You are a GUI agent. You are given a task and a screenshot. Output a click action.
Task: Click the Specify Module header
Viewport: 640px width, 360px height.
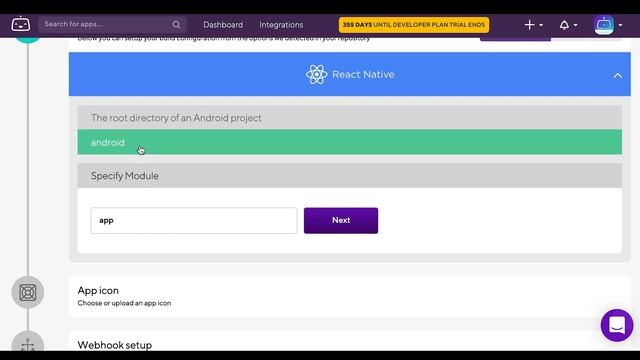pyautogui.click(x=349, y=176)
